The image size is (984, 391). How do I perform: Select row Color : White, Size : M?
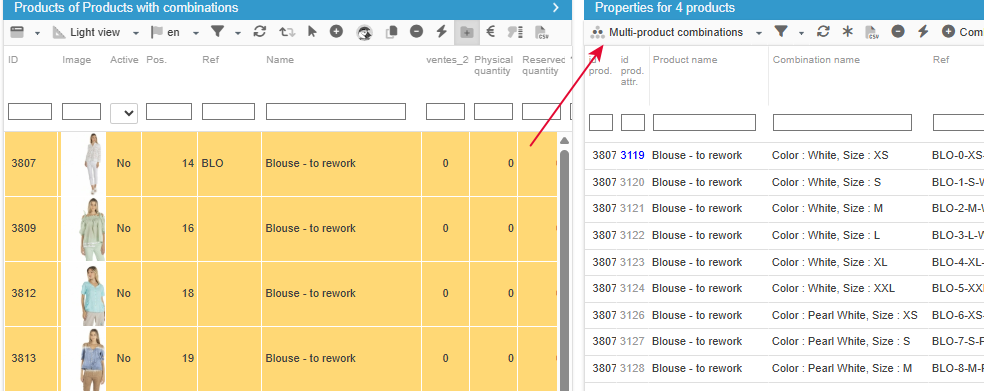click(784, 208)
